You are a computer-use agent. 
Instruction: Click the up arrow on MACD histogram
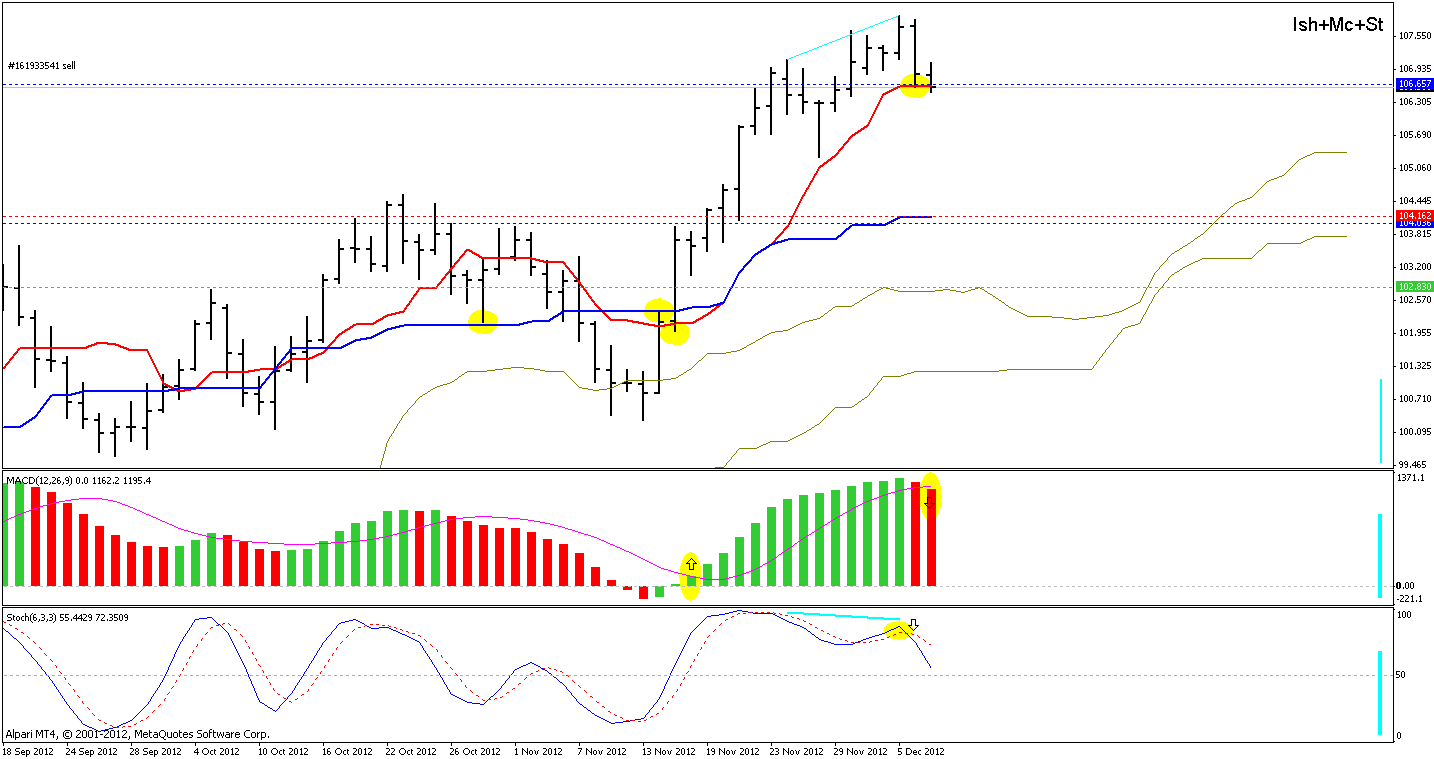(690, 565)
